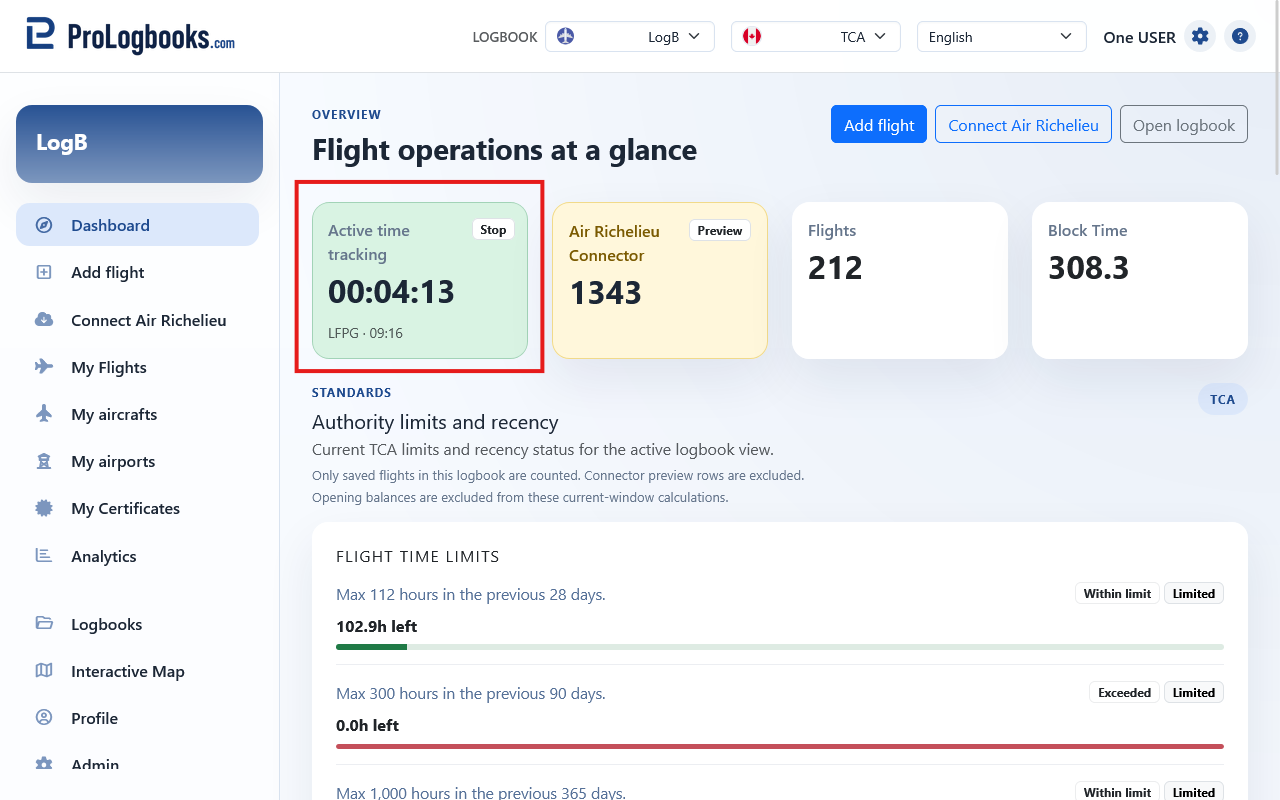Image resolution: width=1280 pixels, height=800 pixels.
Task: Click the logbook emblem icon in LogB selector
Action: click(x=566, y=36)
